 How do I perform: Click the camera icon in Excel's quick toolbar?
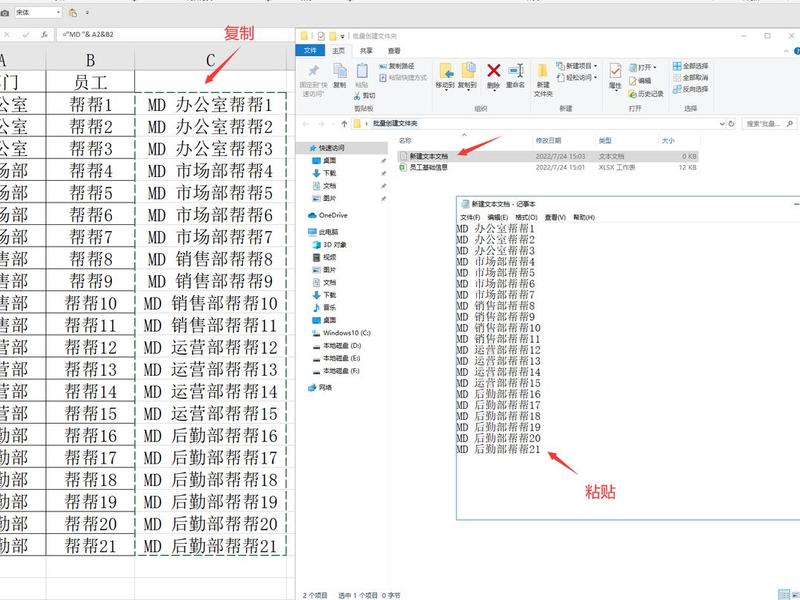[x=5, y=13]
